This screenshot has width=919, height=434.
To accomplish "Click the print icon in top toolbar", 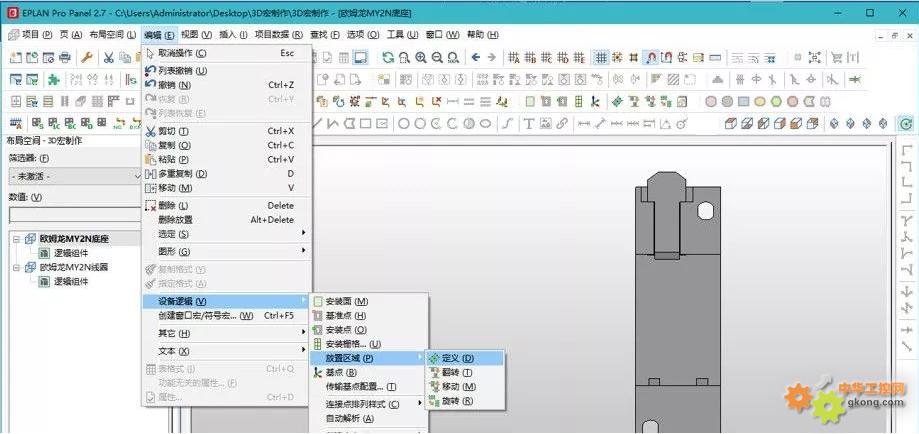I will tap(65, 57).
